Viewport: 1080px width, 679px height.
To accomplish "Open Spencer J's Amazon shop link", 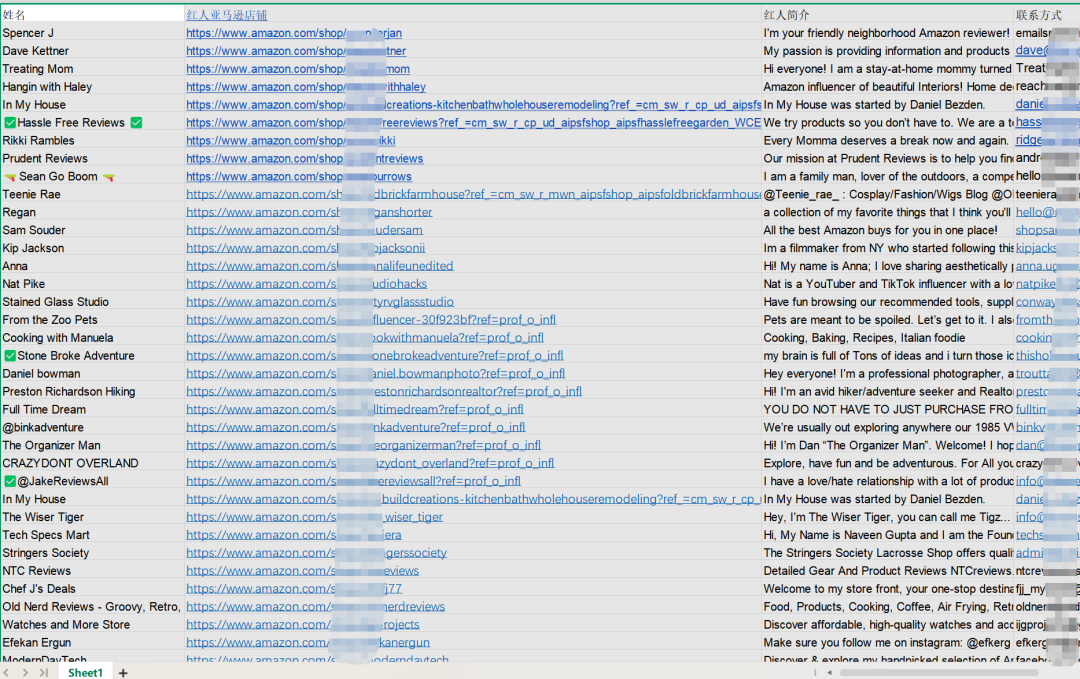I will point(294,33).
